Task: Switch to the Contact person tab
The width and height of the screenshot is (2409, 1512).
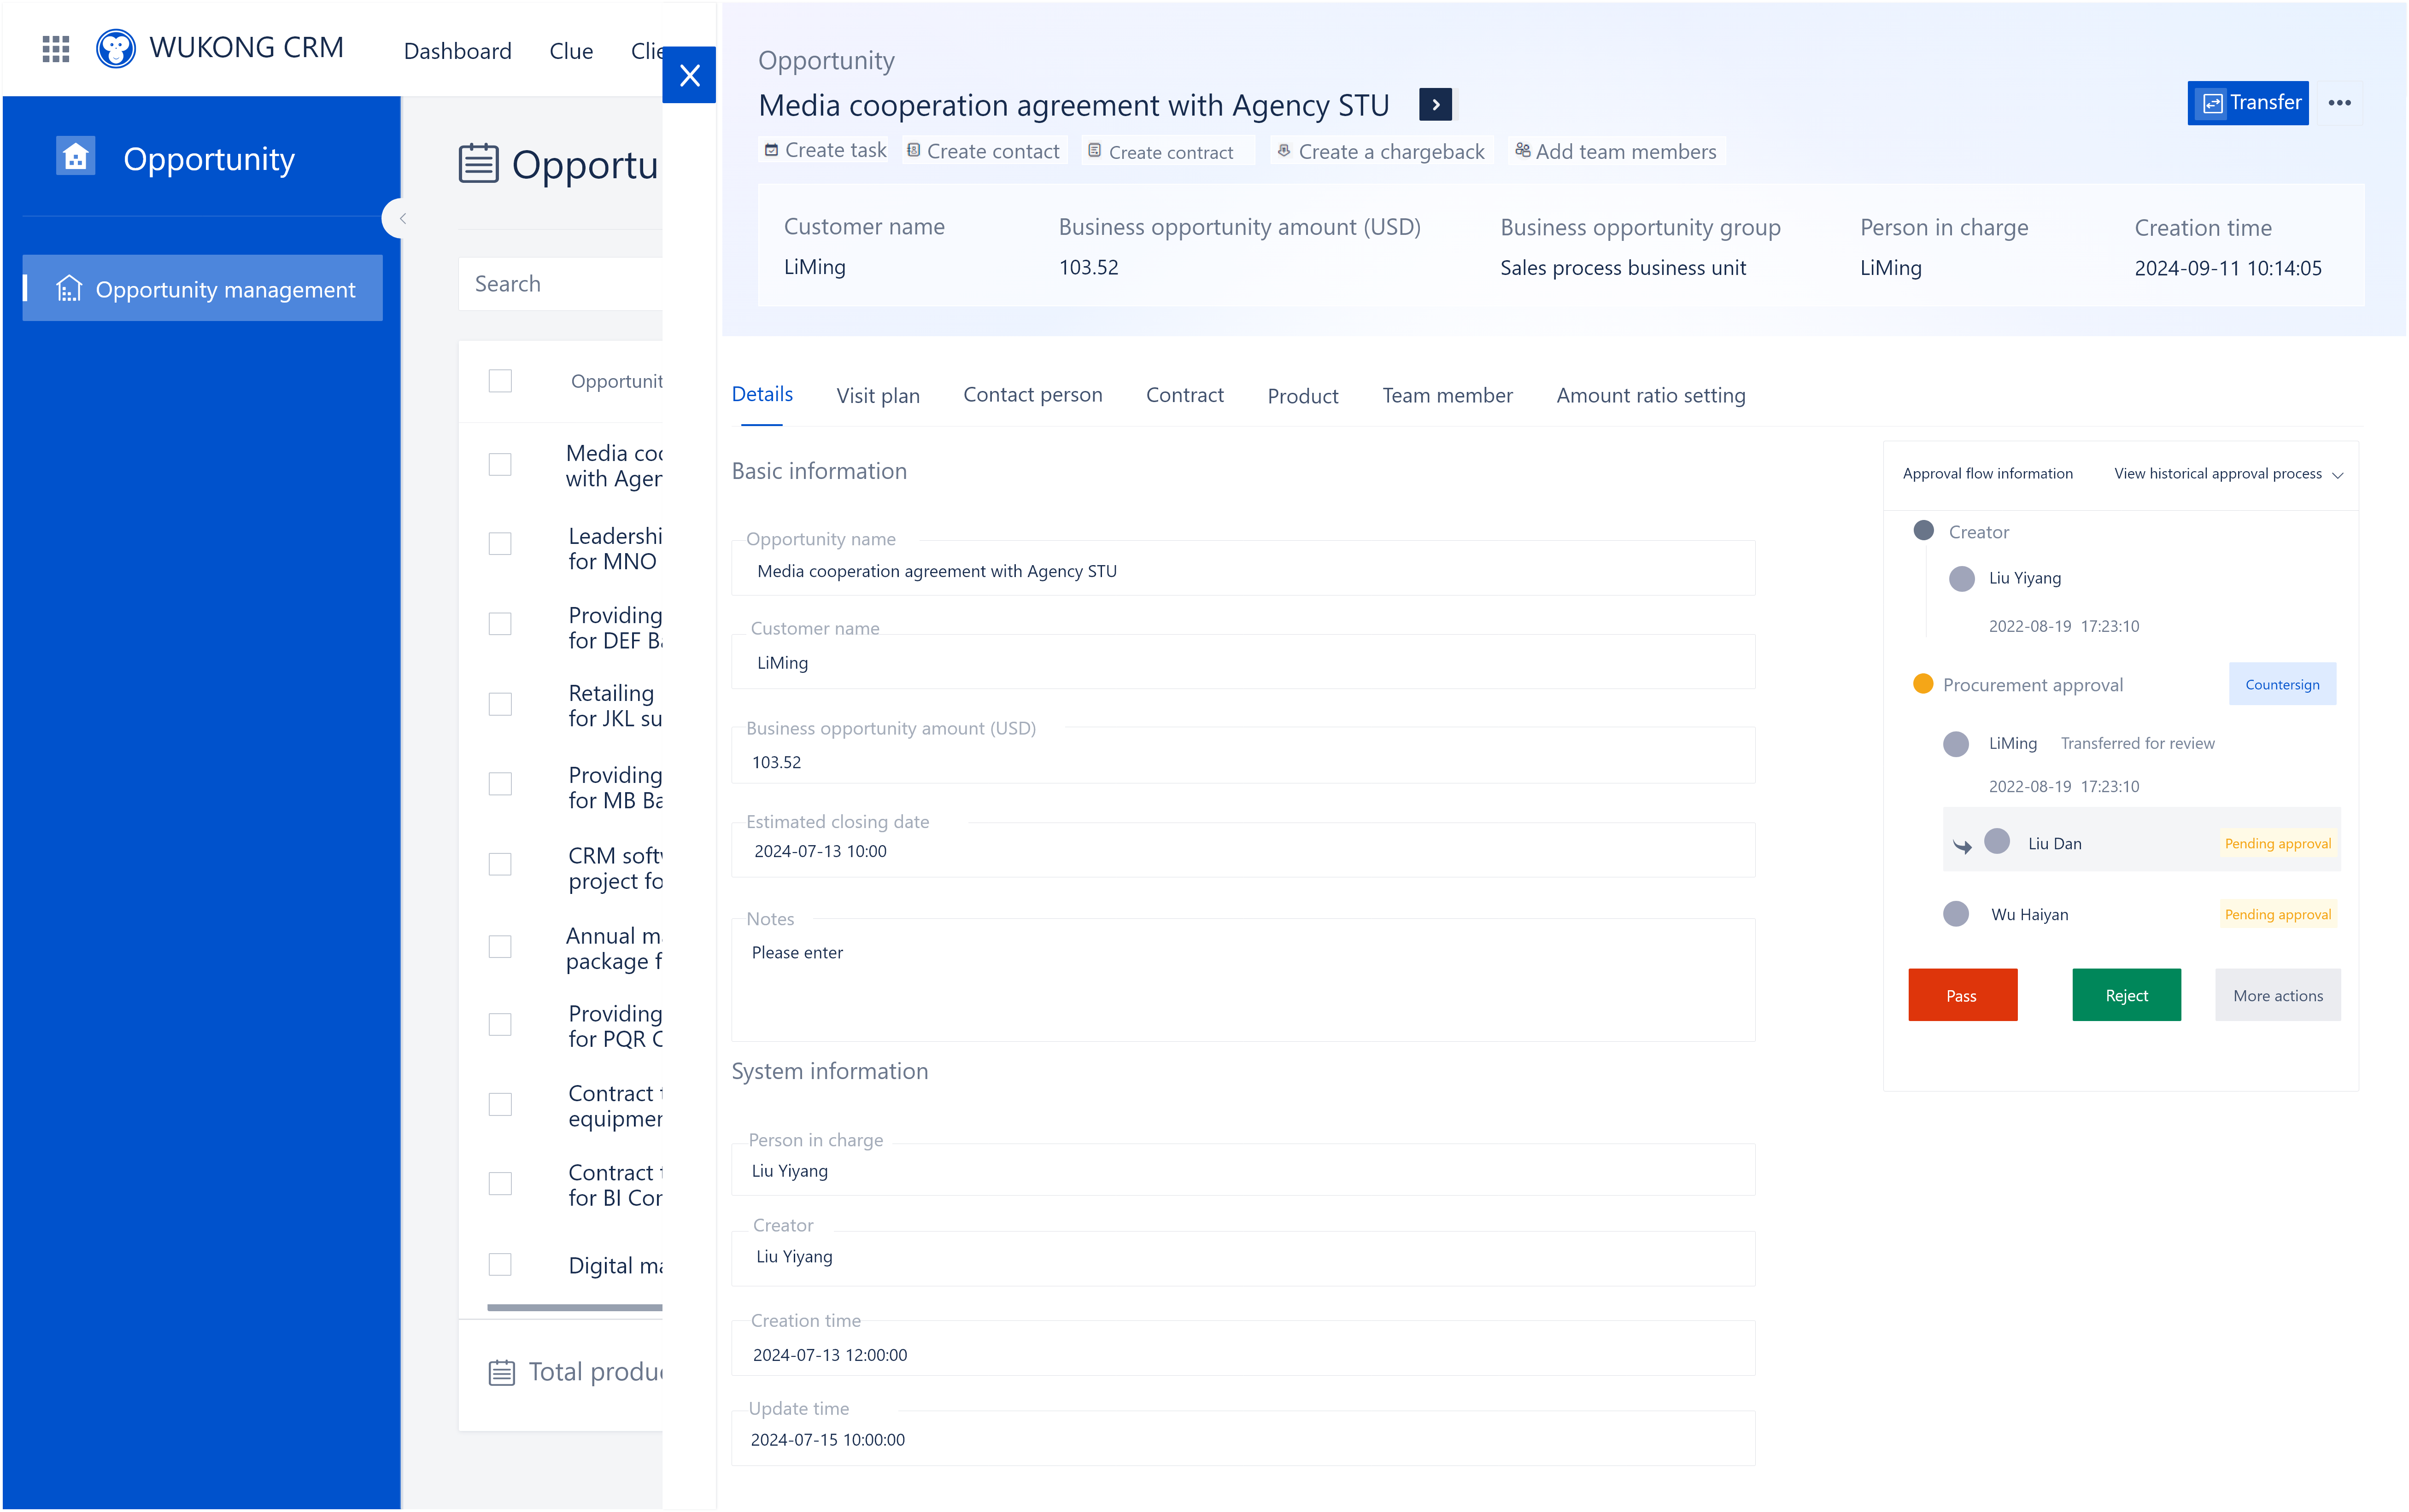Action: (1032, 395)
